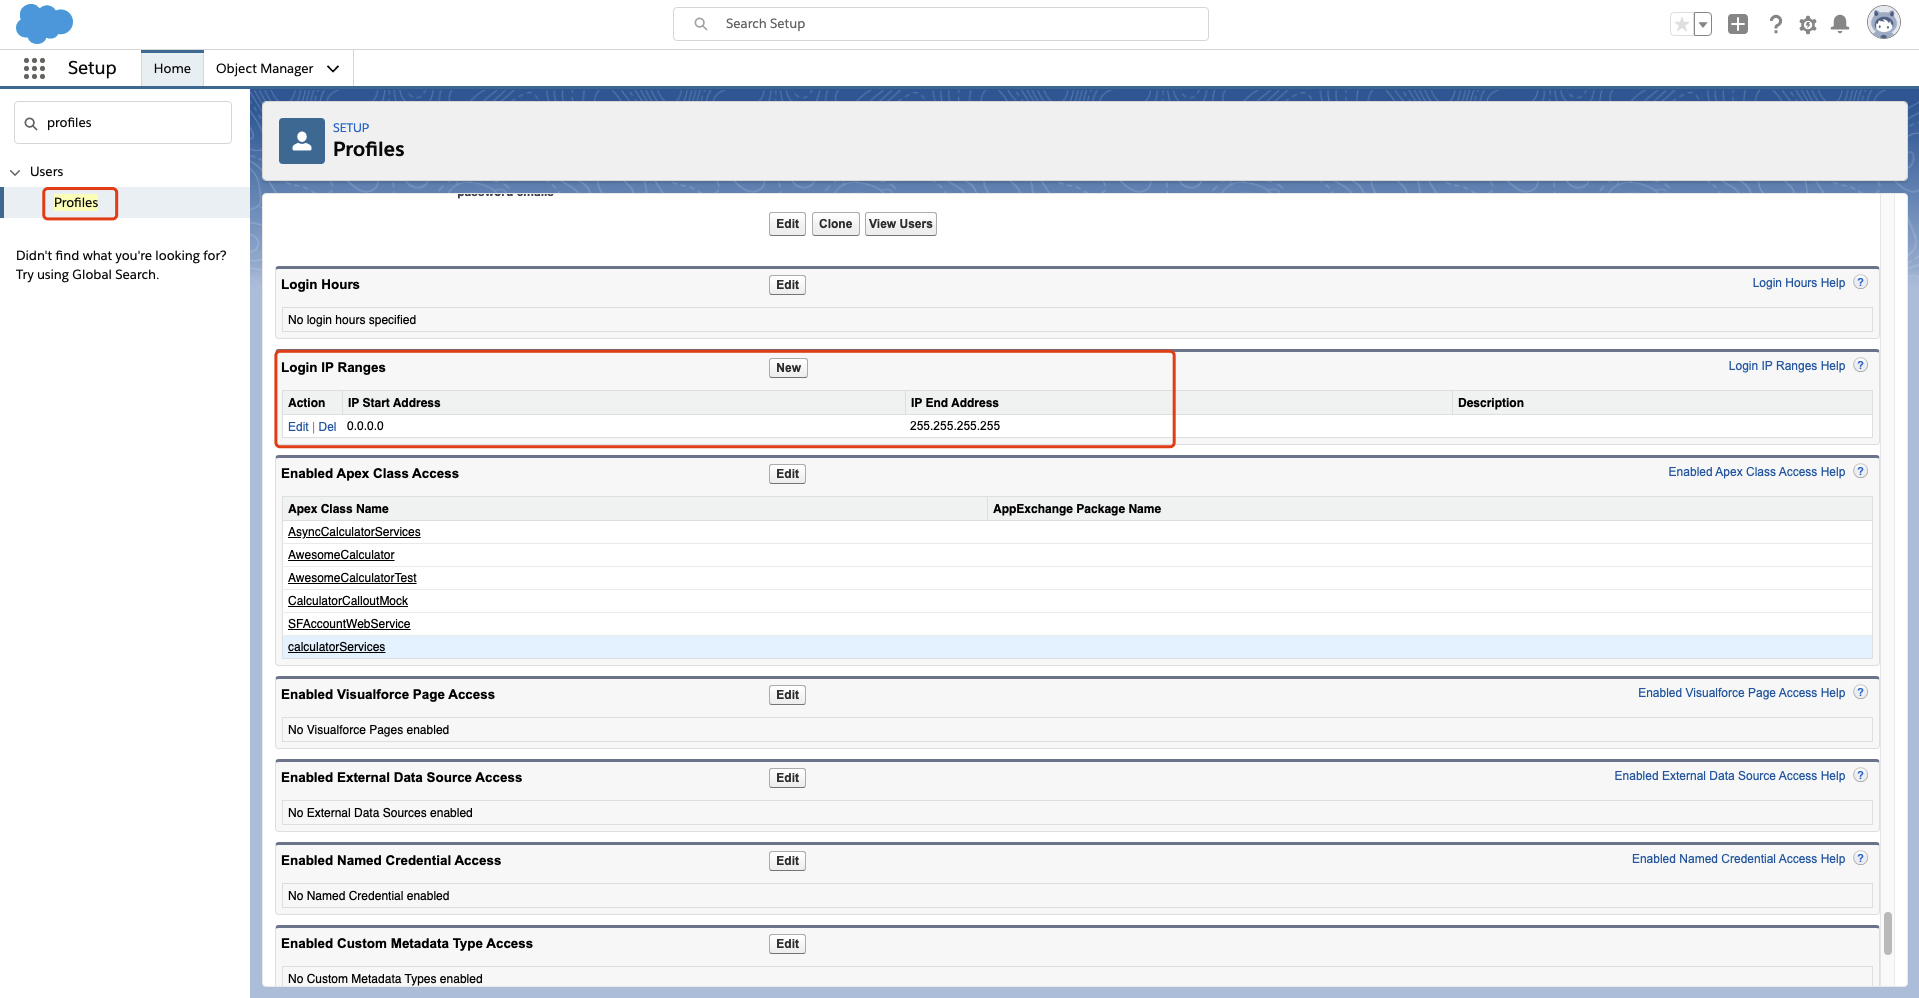Viewport: 1919px width, 998px height.
Task: Click the vertical scrollbar on the right
Action: click(1889, 933)
